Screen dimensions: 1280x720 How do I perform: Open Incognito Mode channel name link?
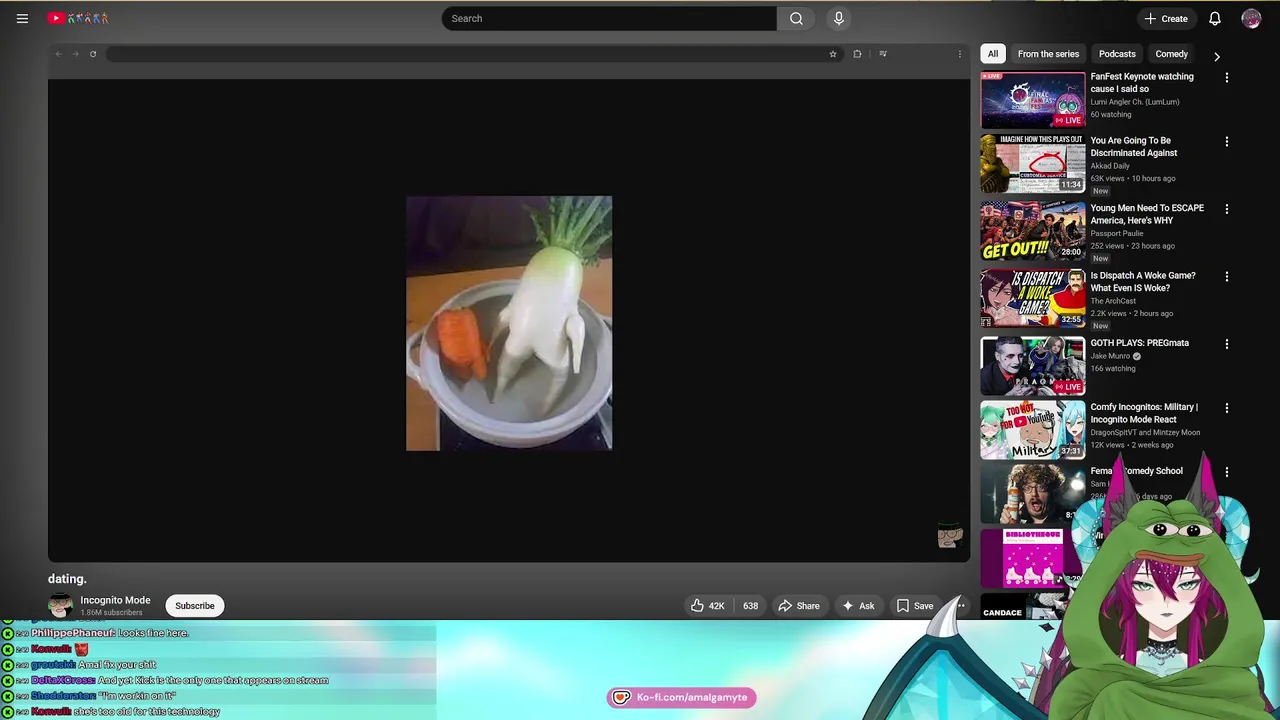[115, 600]
